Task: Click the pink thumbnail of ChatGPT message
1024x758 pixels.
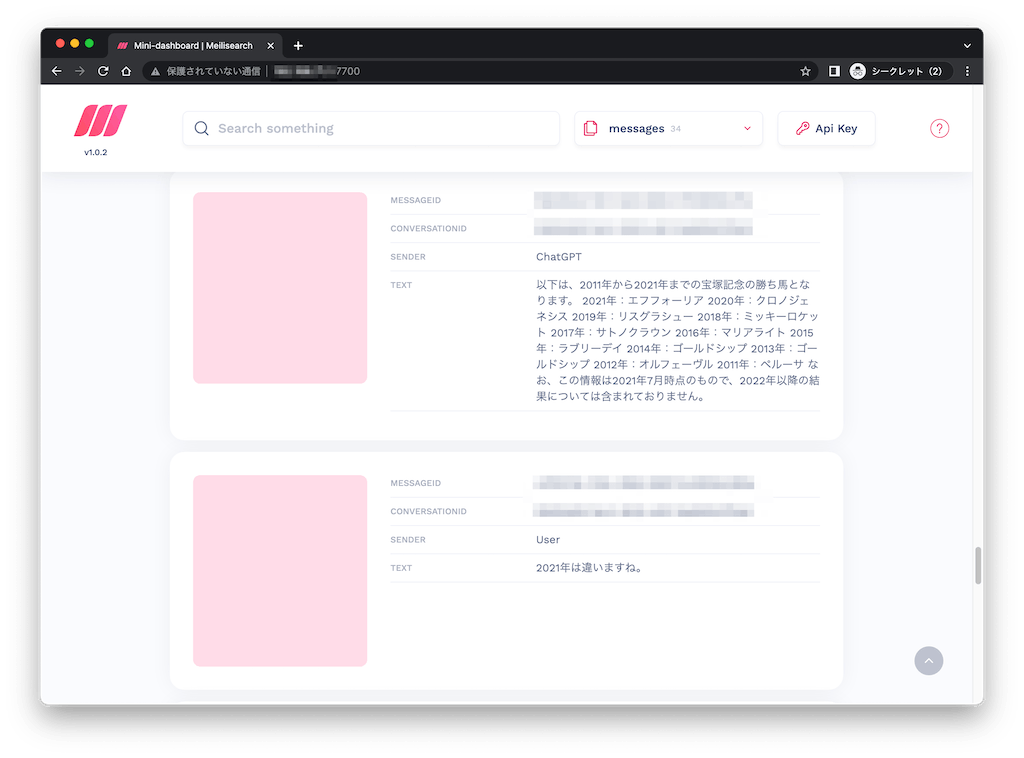Action: pos(280,288)
